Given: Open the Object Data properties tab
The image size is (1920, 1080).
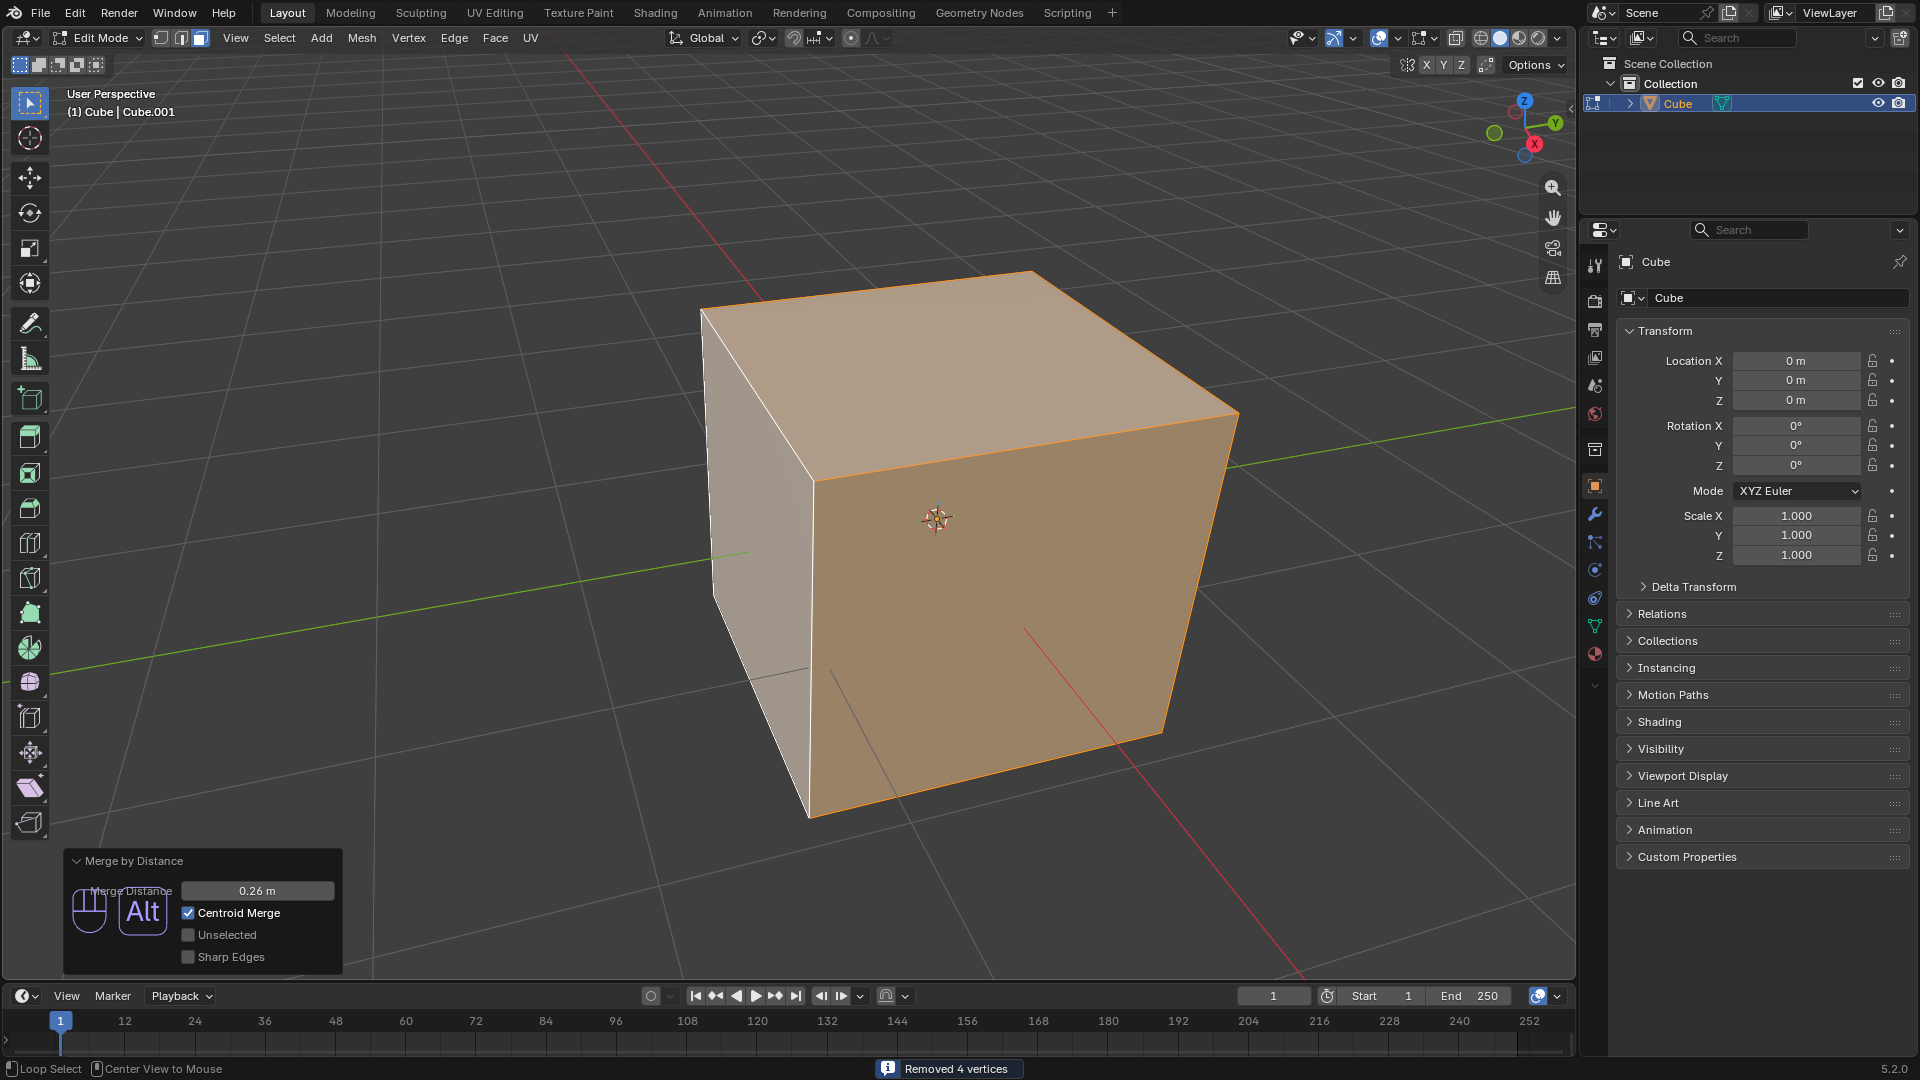Looking at the screenshot, I should tap(1595, 626).
